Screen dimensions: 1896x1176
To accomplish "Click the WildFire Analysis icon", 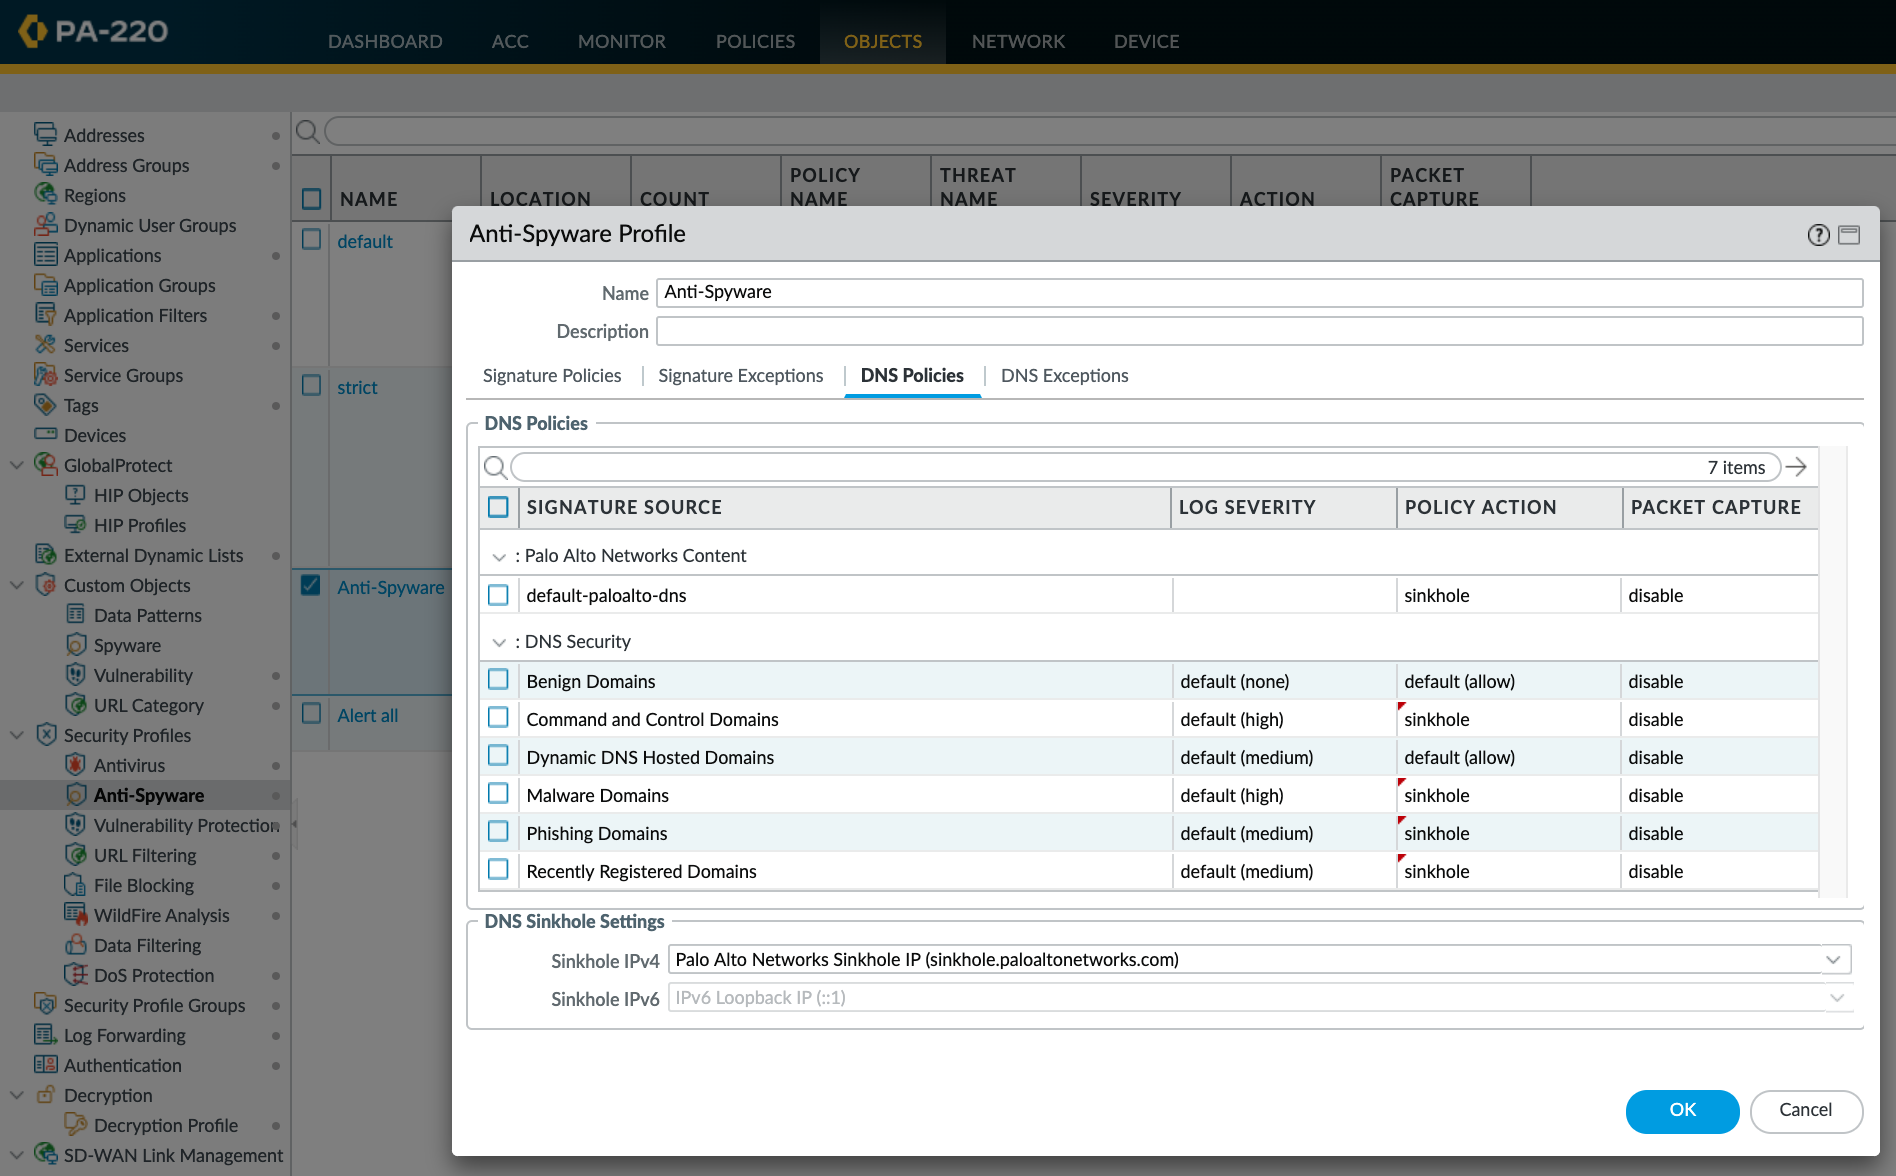I will pyautogui.click(x=76, y=915).
